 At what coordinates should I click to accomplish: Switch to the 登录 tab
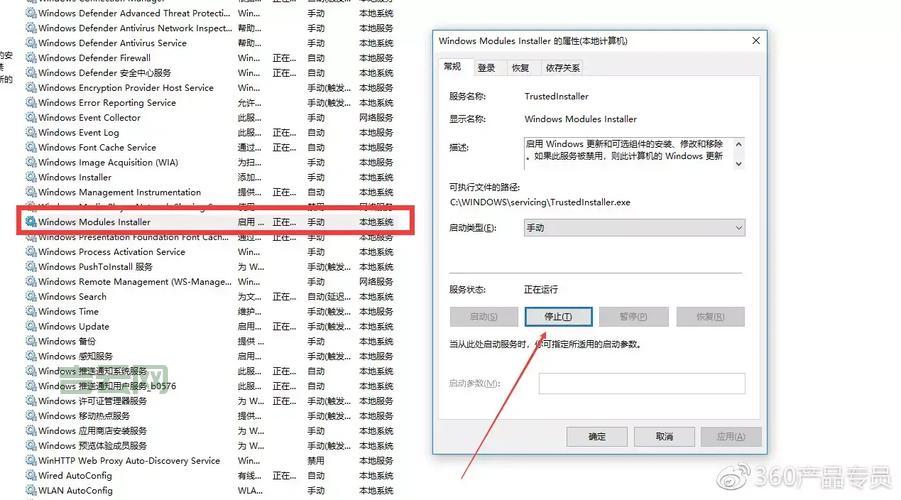(x=486, y=68)
